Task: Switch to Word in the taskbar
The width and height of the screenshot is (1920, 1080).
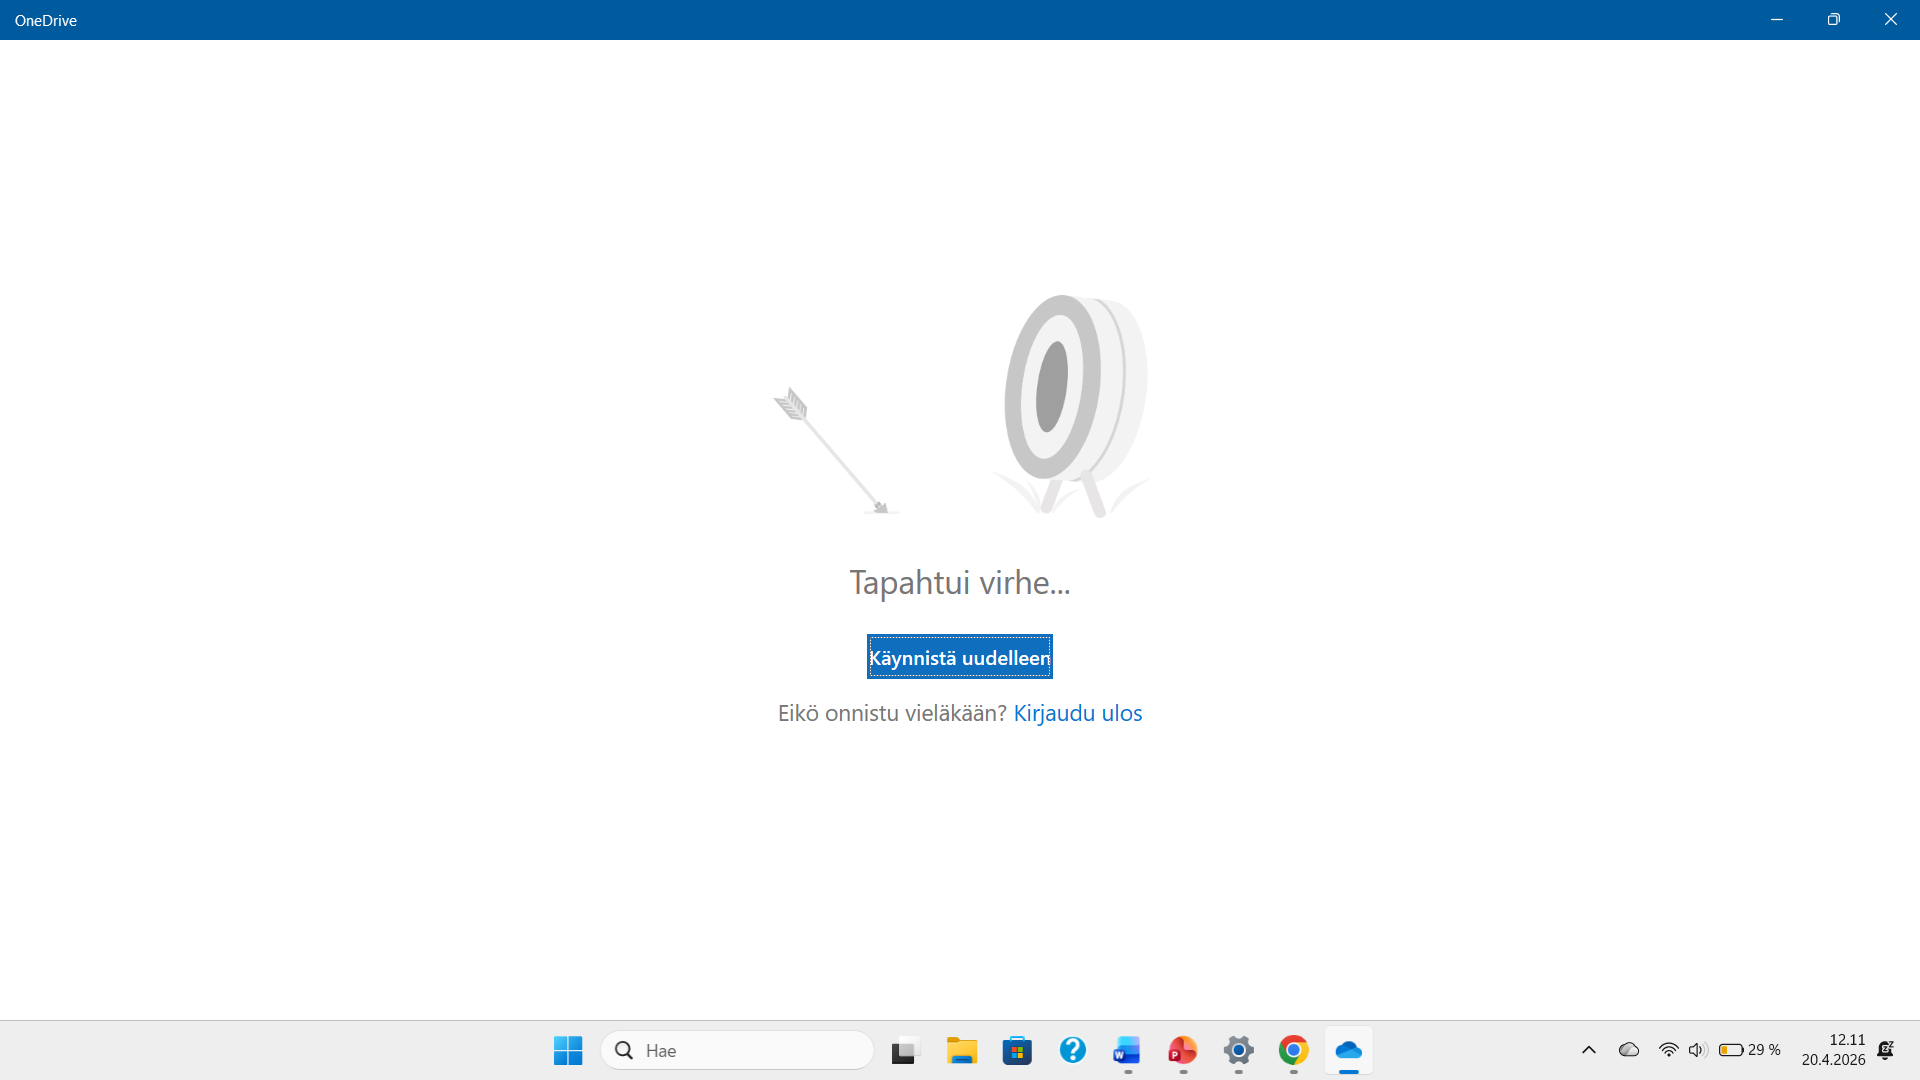Action: [1127, 1050]
